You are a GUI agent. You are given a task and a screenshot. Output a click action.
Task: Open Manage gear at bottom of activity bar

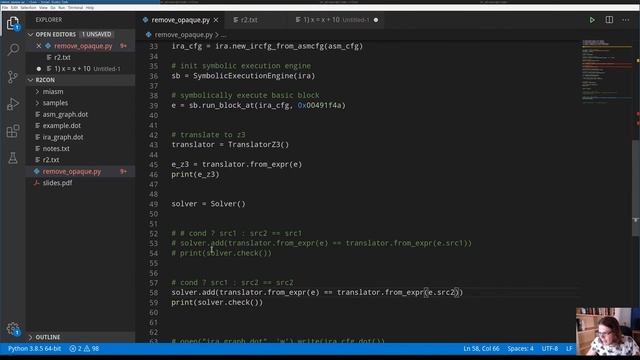(13, 329)
